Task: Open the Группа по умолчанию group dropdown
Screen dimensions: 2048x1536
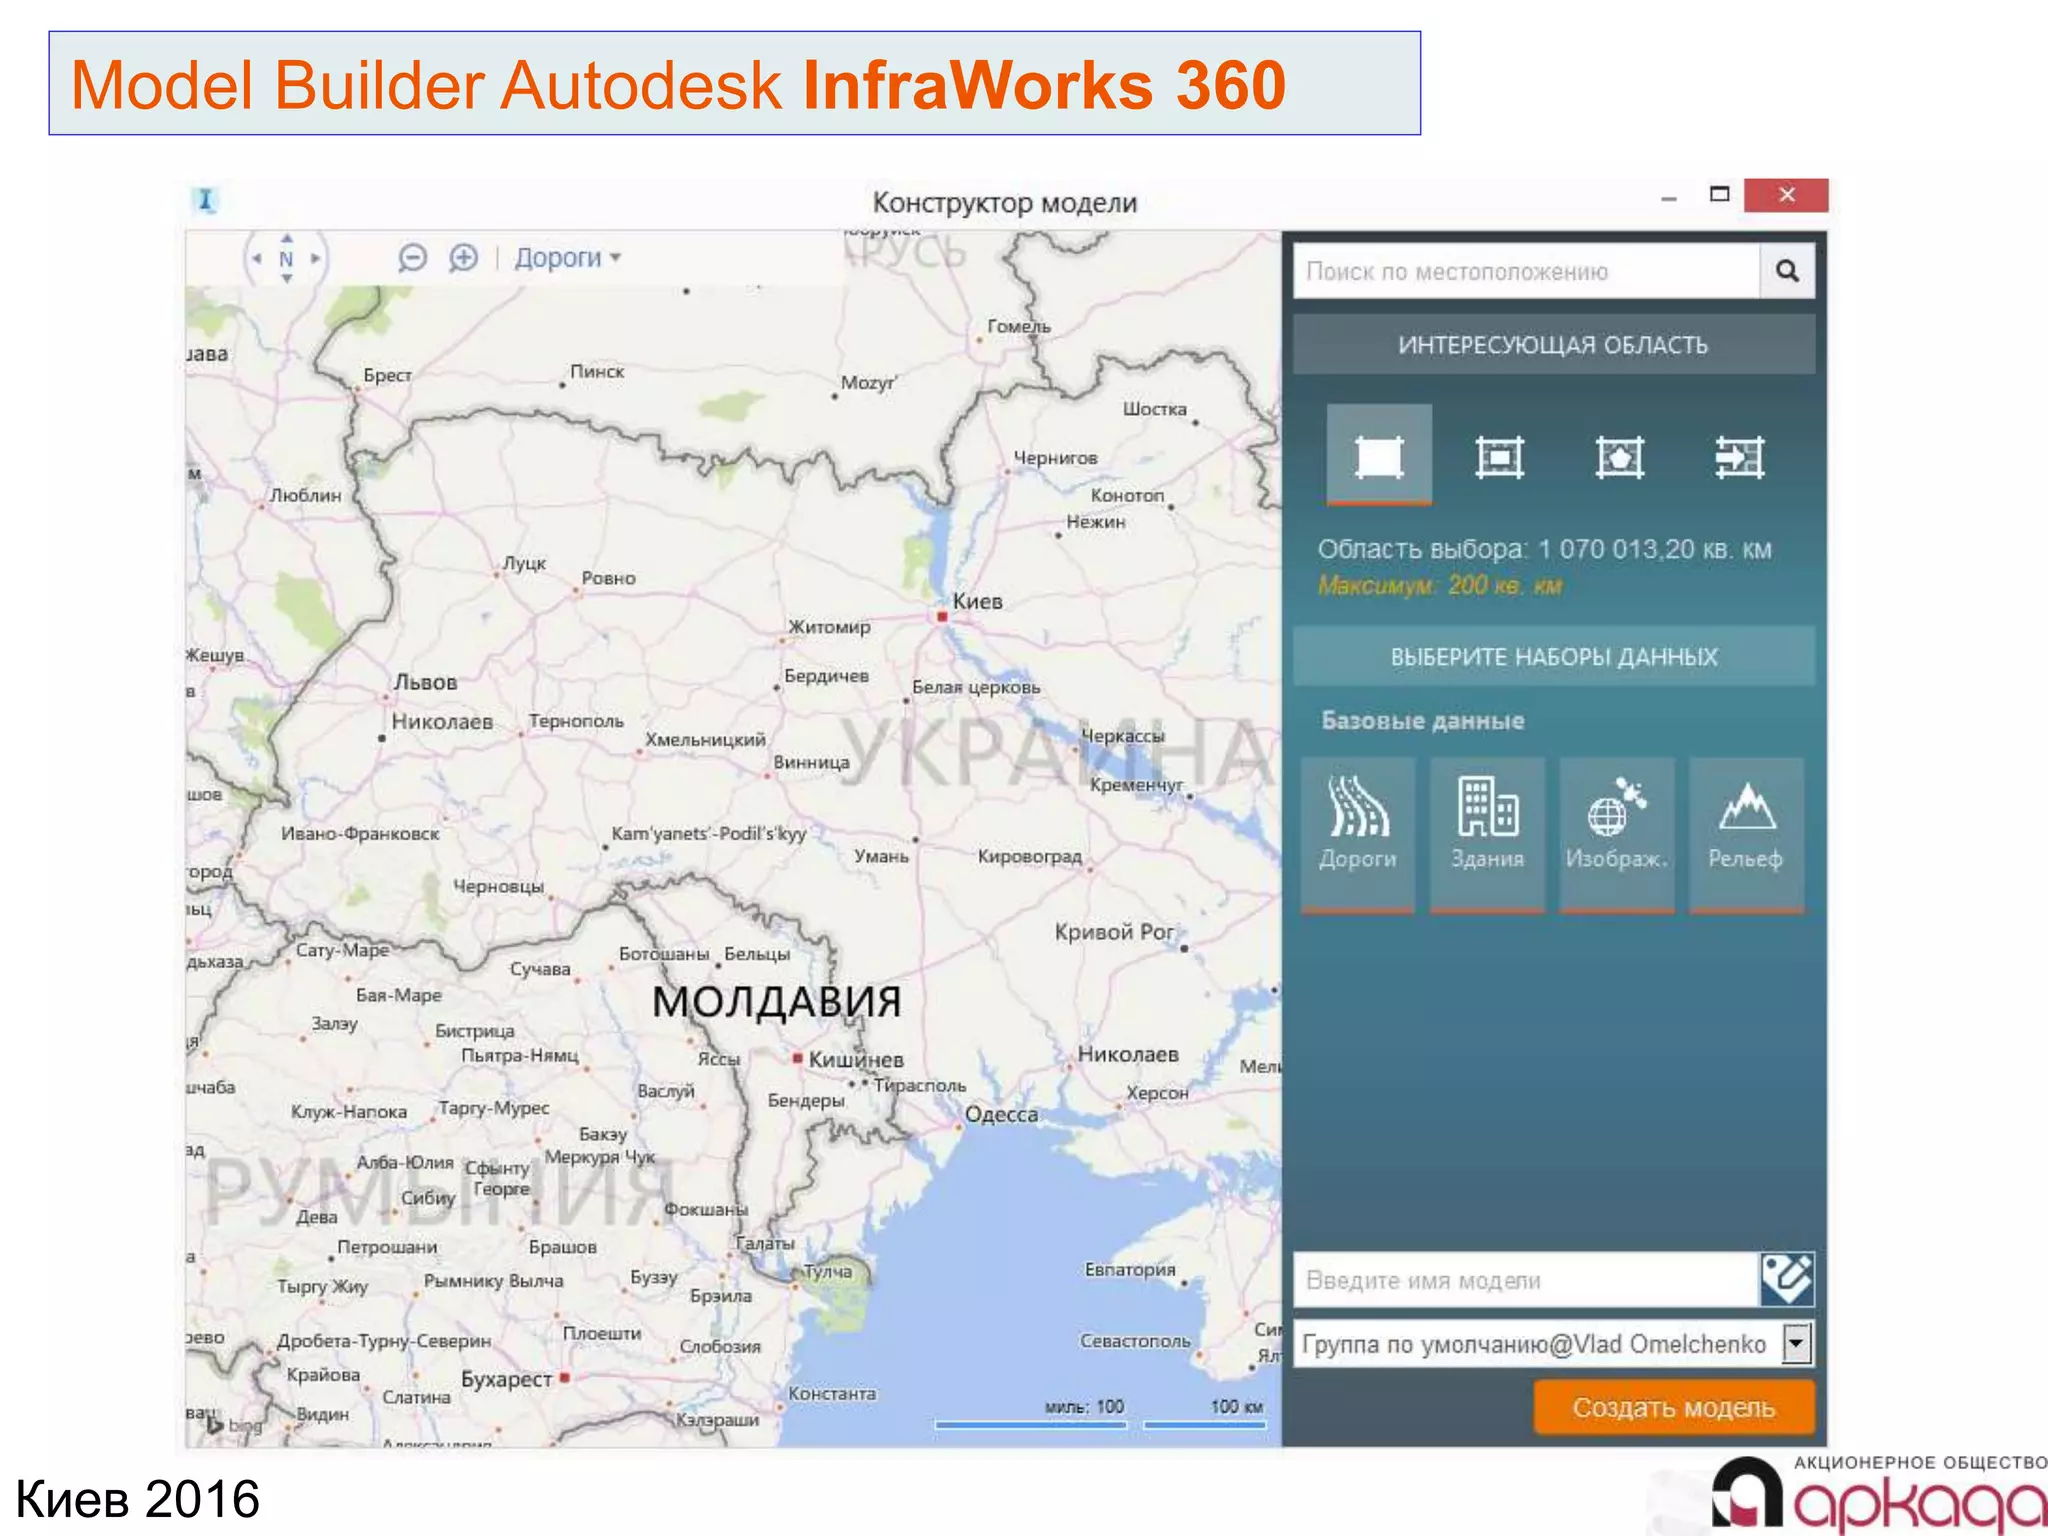Action: 1796,1344
